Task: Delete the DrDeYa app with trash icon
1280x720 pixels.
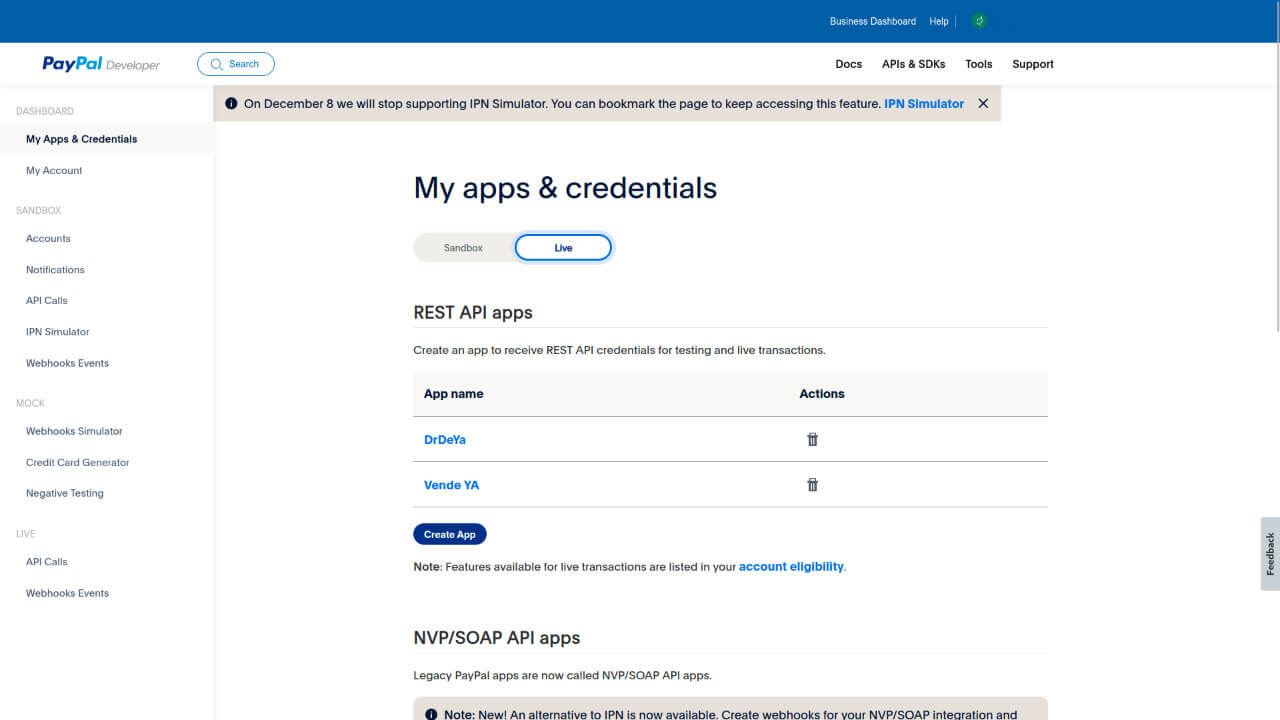Action: 812,439
